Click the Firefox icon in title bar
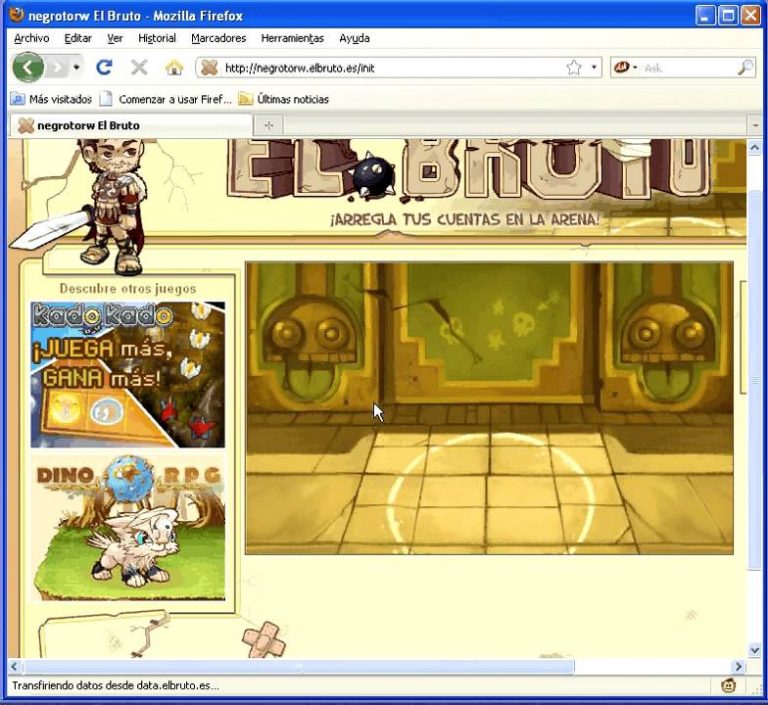 tap(17, 15)
